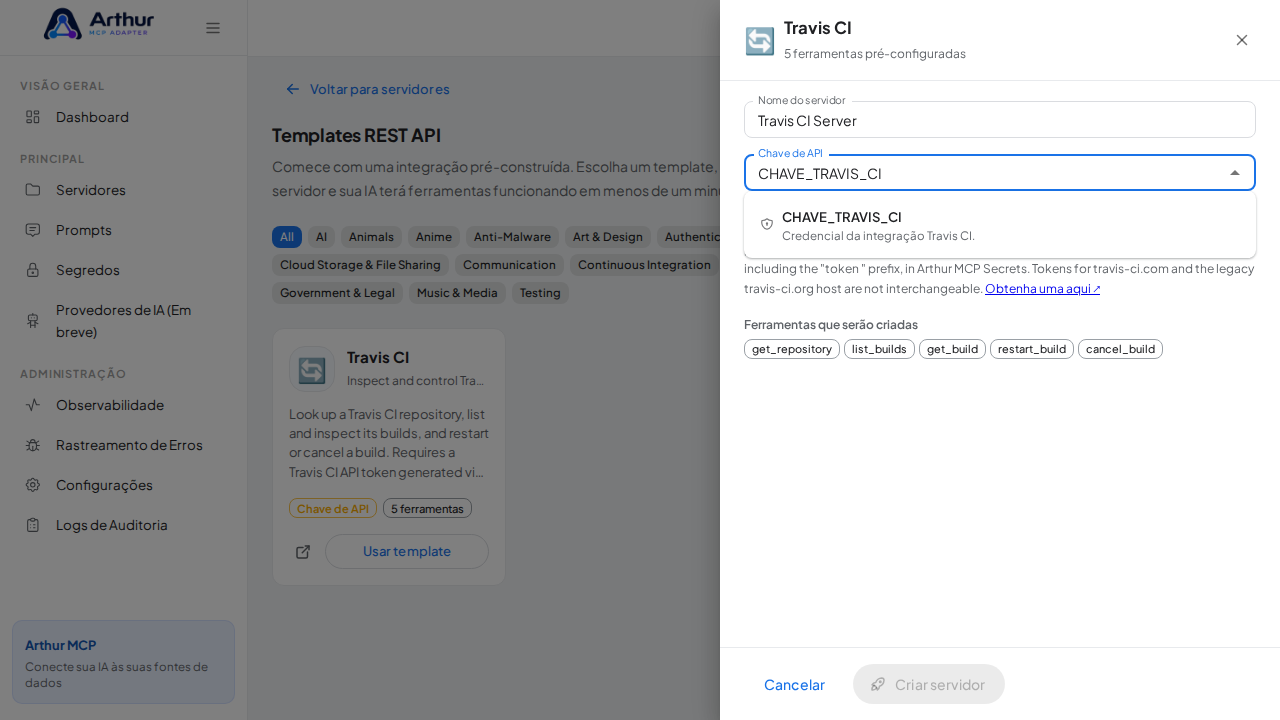
Task: Filter templates by Continuous Integration
Action: click(x=644, y=265)
